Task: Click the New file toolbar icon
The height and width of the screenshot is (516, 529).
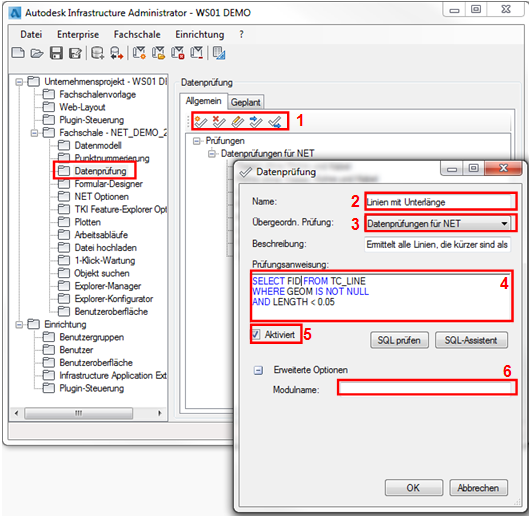Action: coord(18,53)
